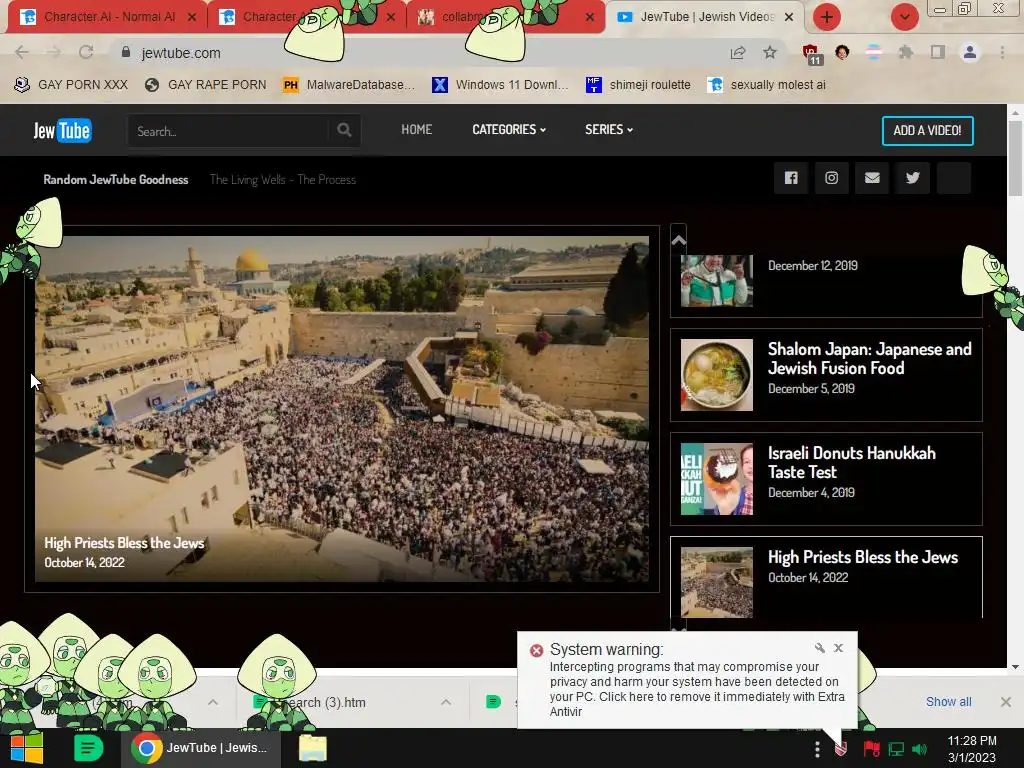Click the ramen bowl thumbnail

tap(716, 375)
